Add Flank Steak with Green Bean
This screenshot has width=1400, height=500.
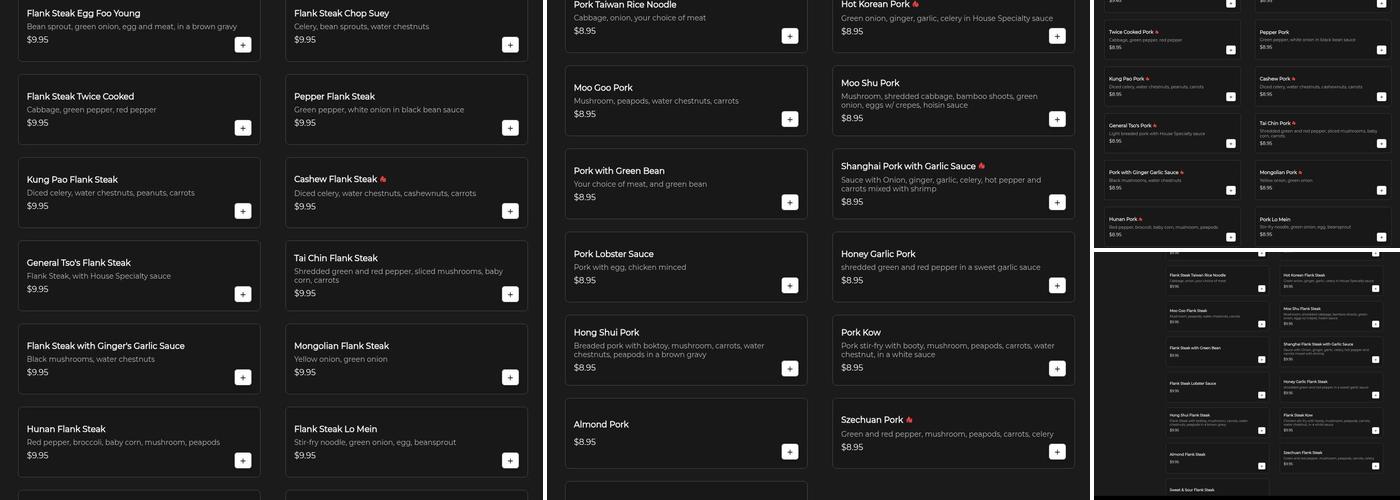point(1262,360)
